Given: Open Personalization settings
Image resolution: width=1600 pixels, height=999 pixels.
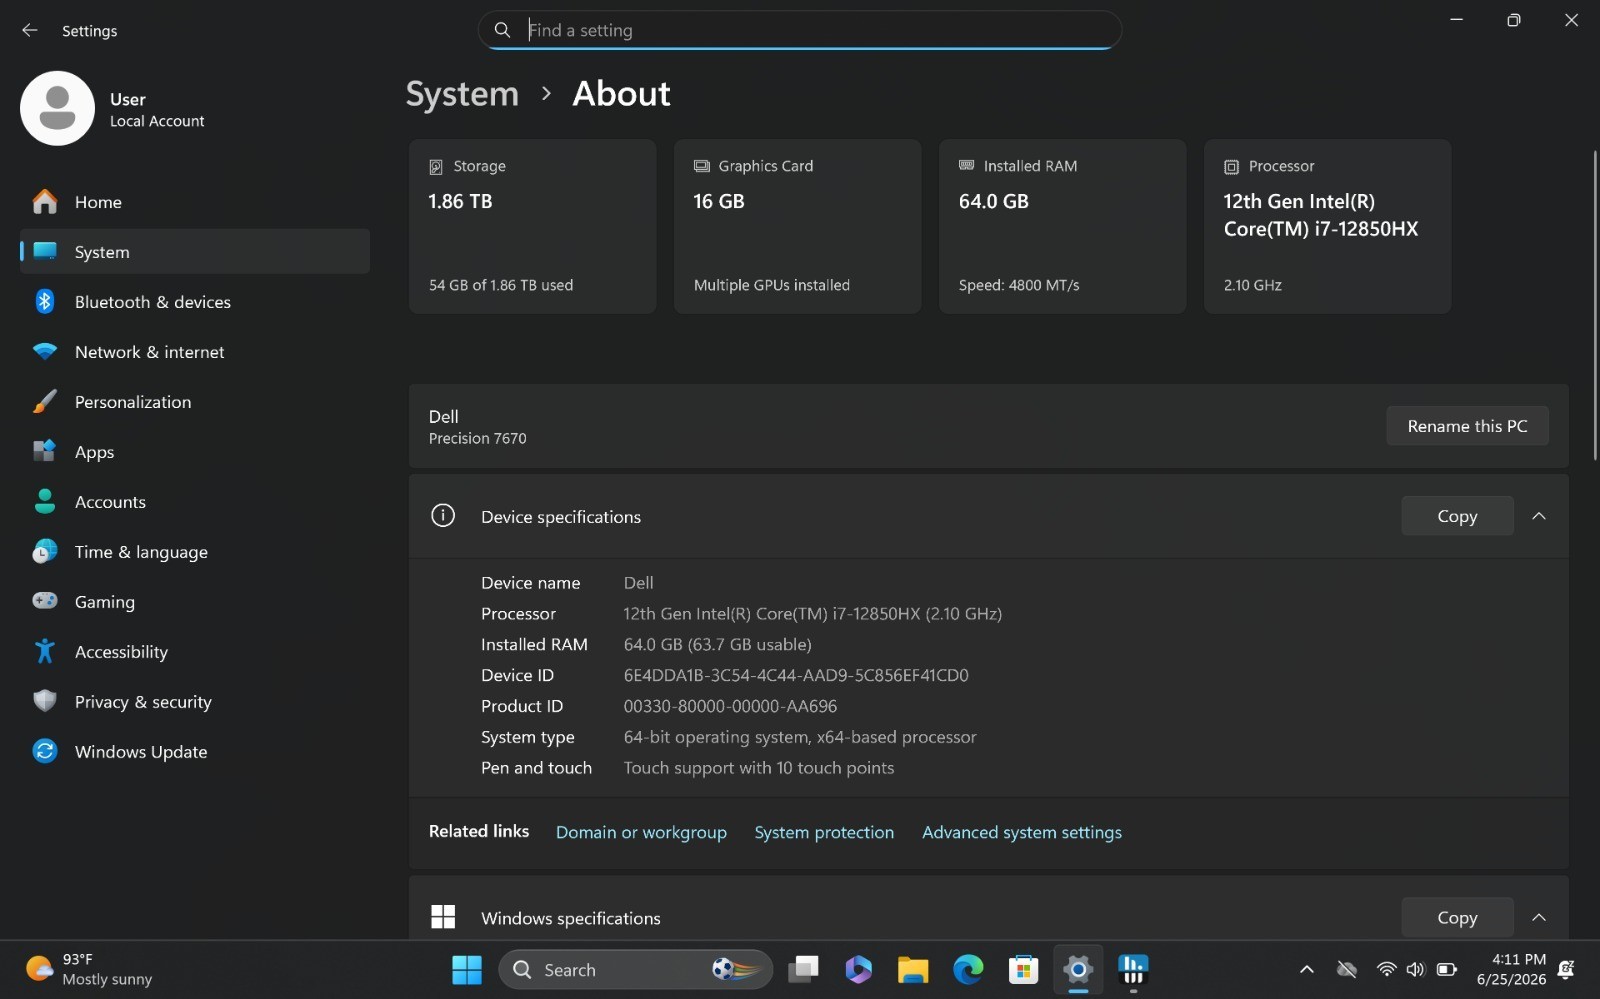Looking at the screenshot, I should (195, 402).
